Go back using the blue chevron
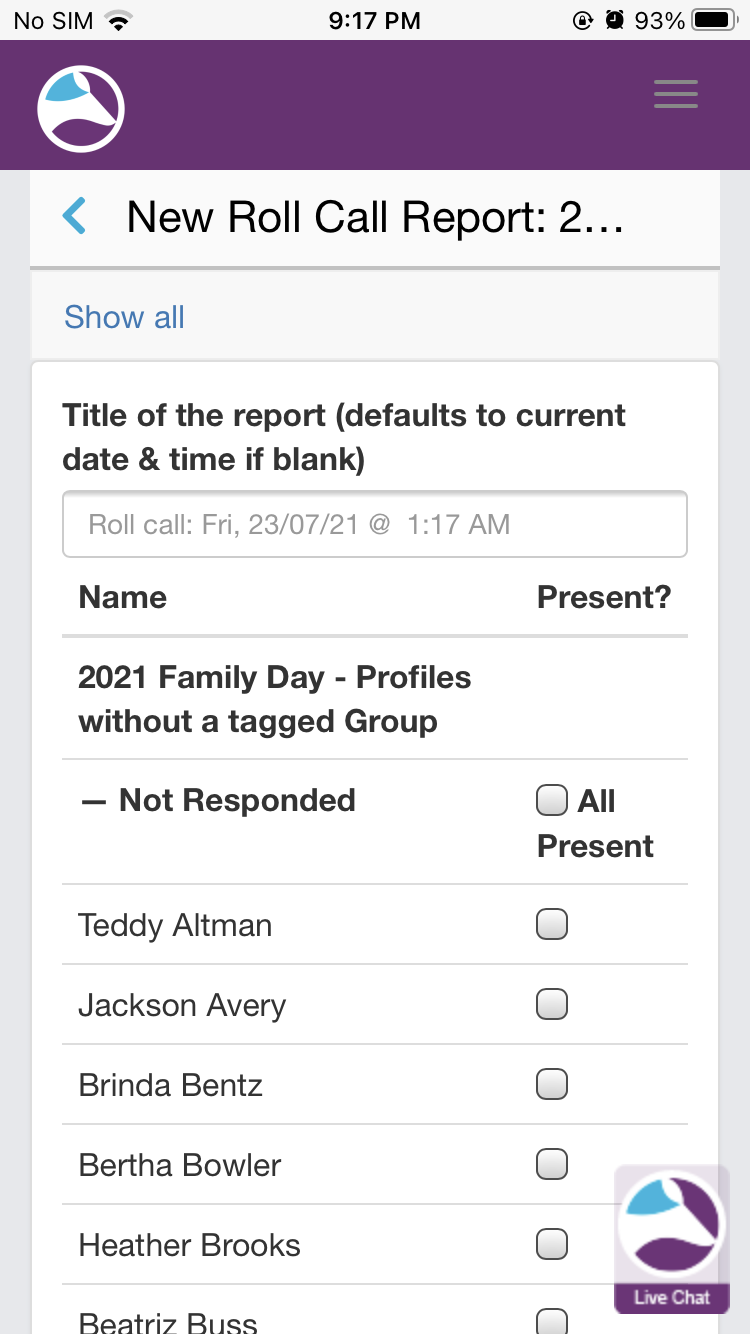The image size is (750, 1334). click(x=75, y=216)
